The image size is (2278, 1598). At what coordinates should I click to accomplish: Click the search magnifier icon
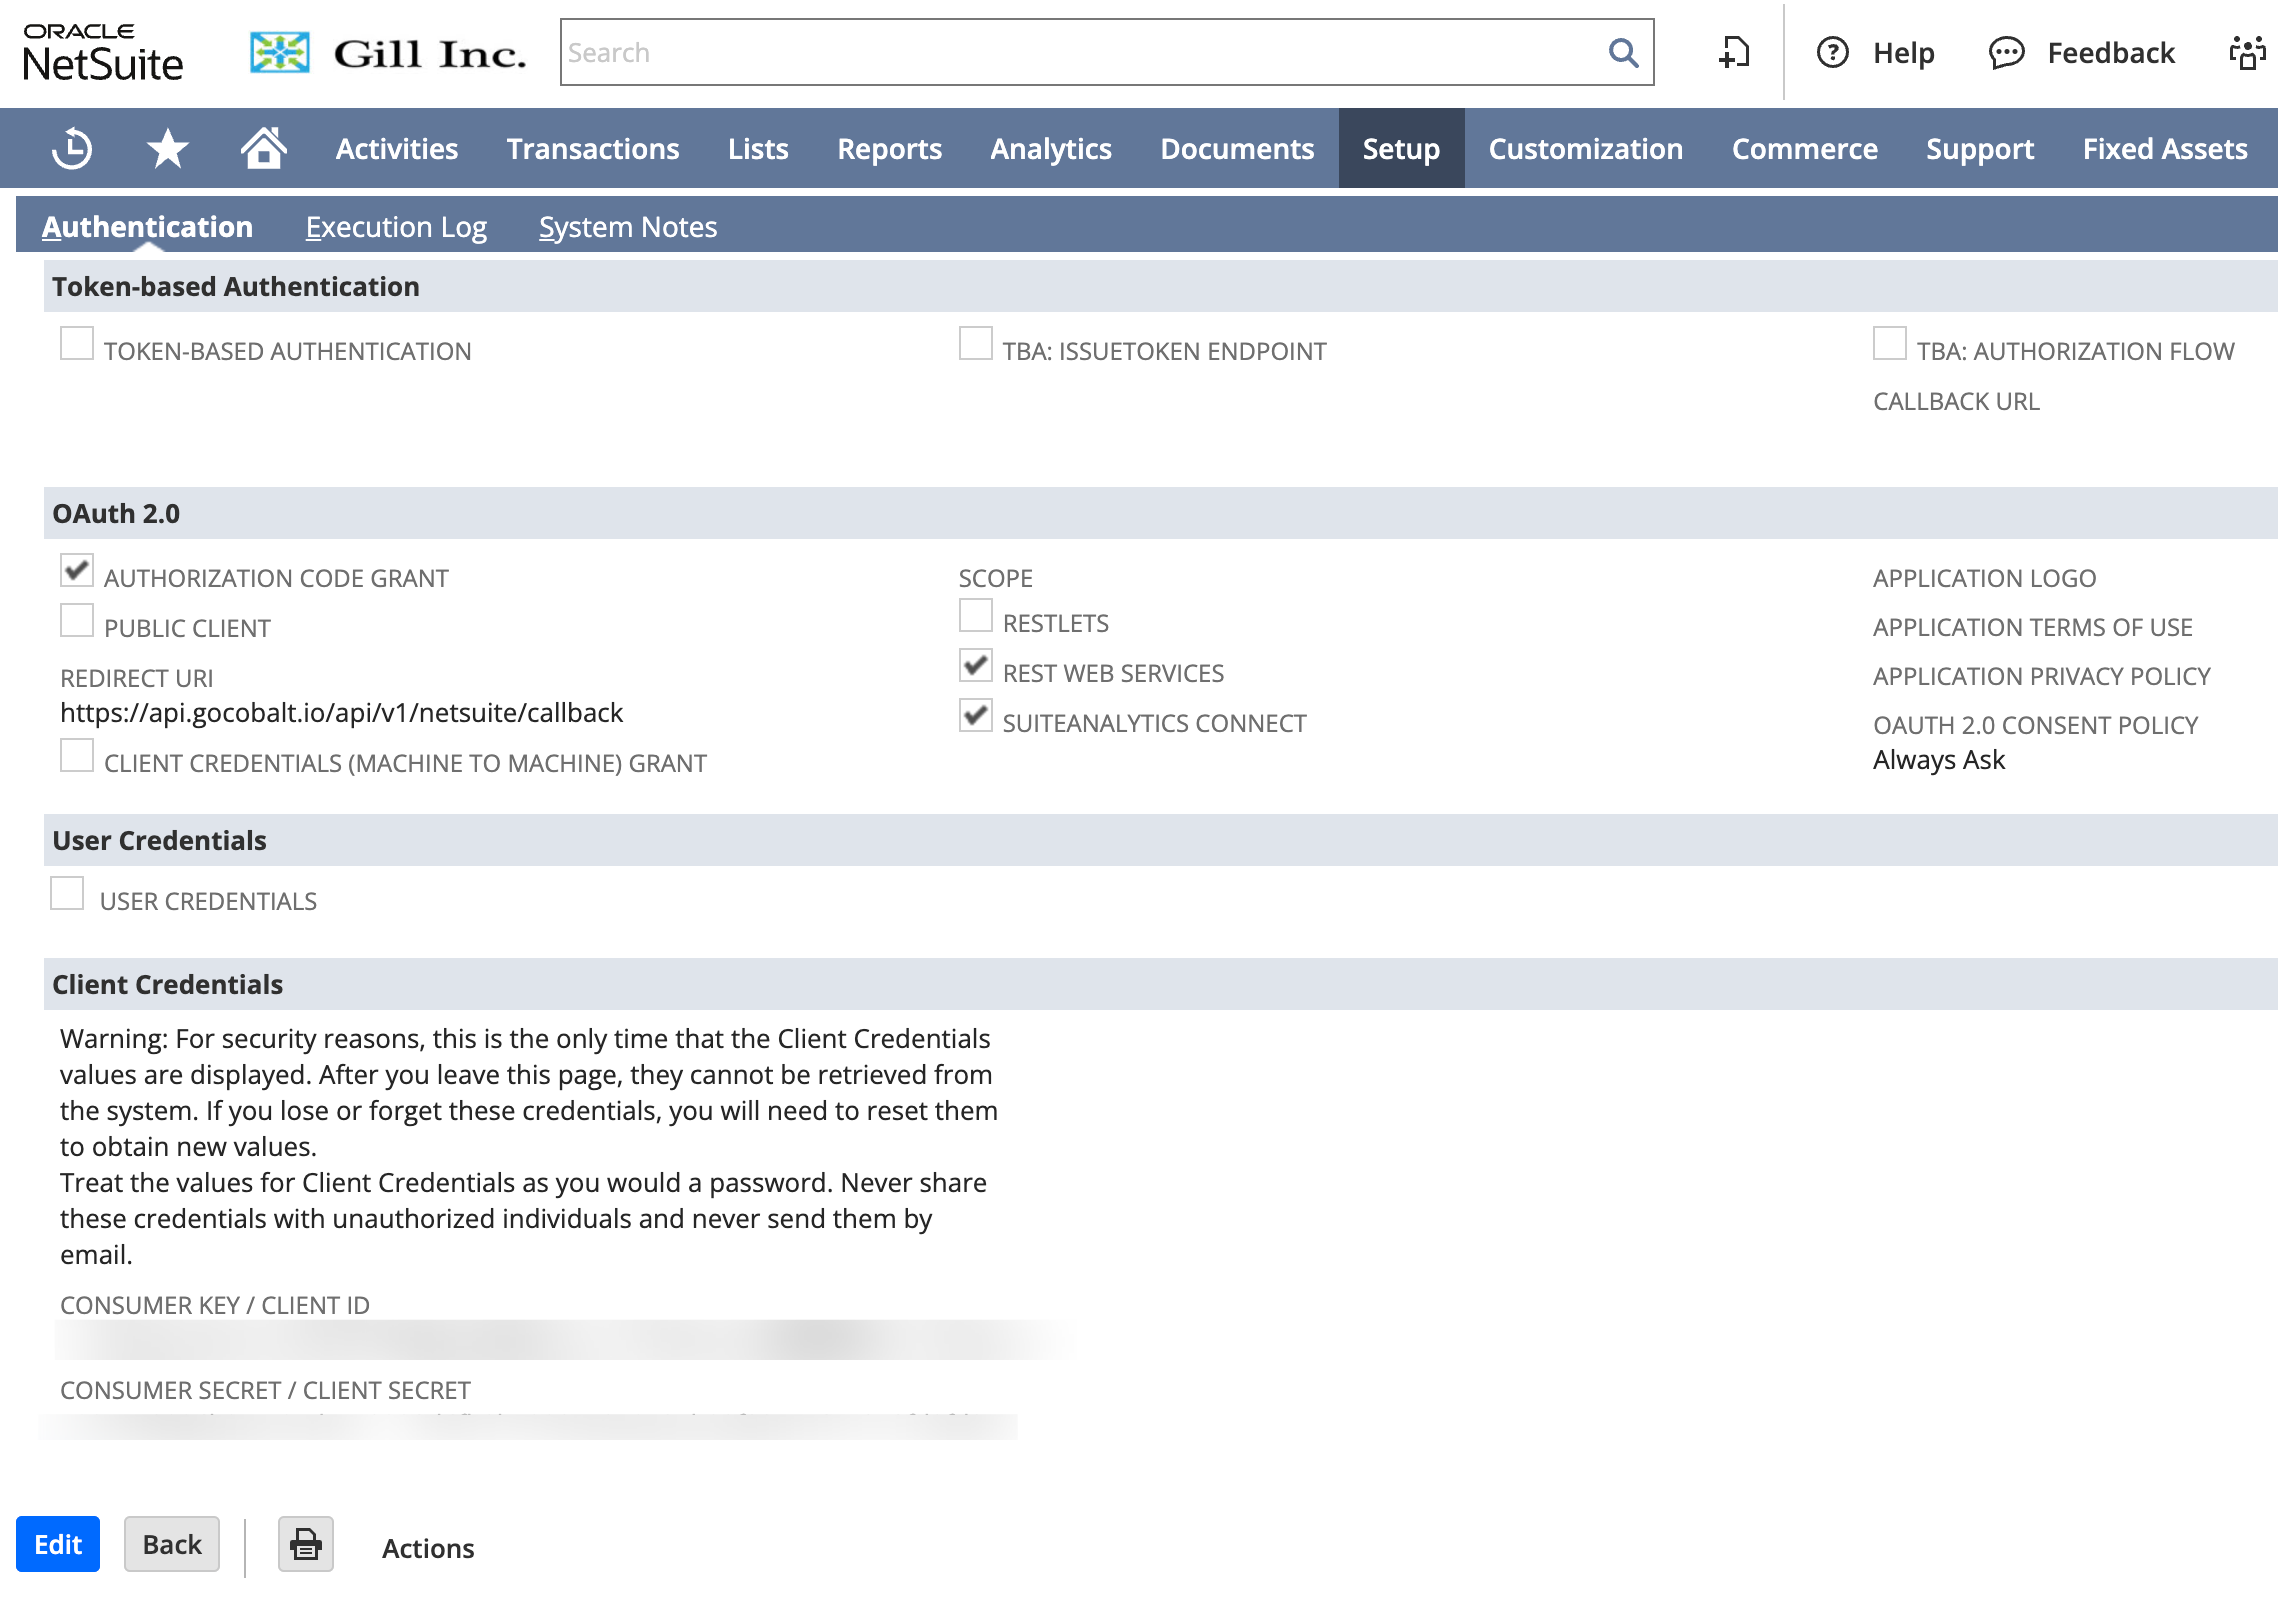(1623, 53)
